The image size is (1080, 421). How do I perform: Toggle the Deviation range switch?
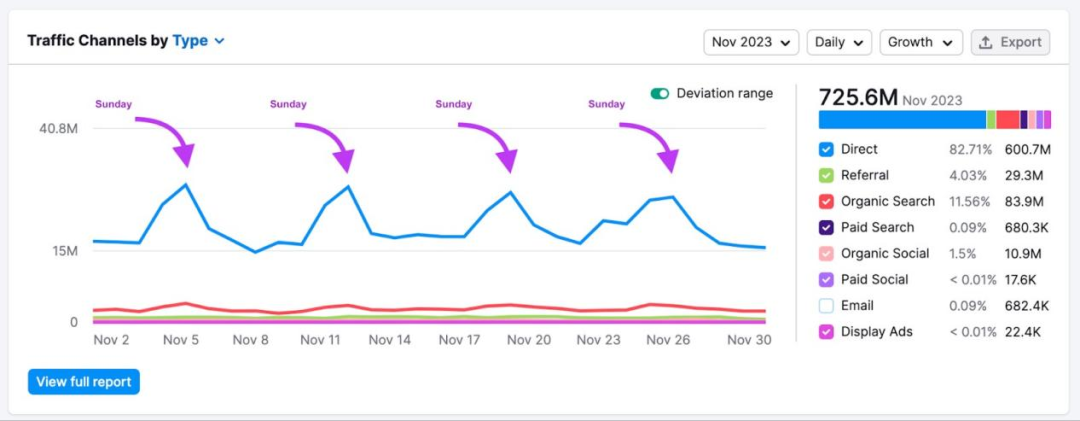click(660, 93)
